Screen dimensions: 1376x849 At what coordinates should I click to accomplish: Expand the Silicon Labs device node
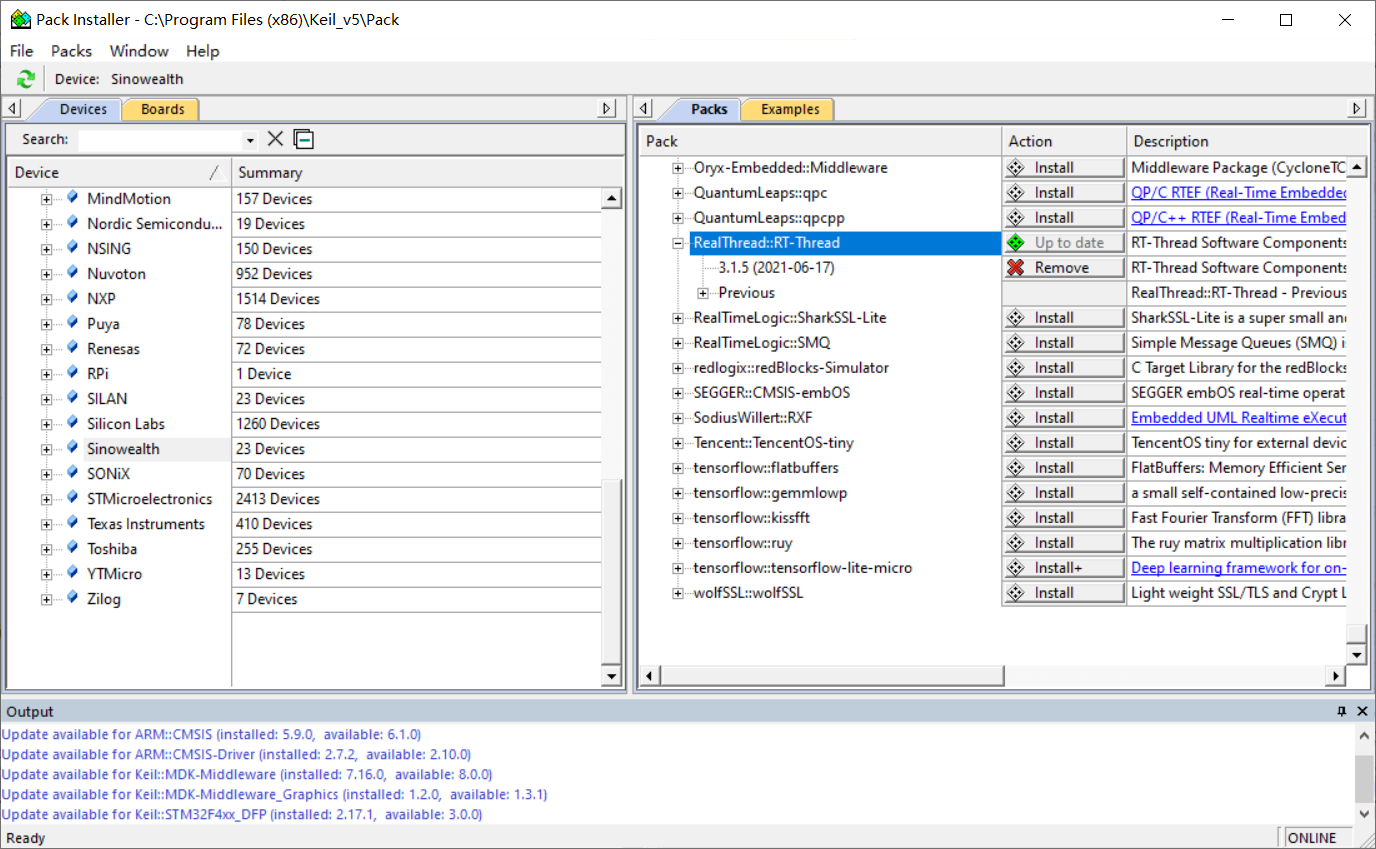tap(46, 424)
